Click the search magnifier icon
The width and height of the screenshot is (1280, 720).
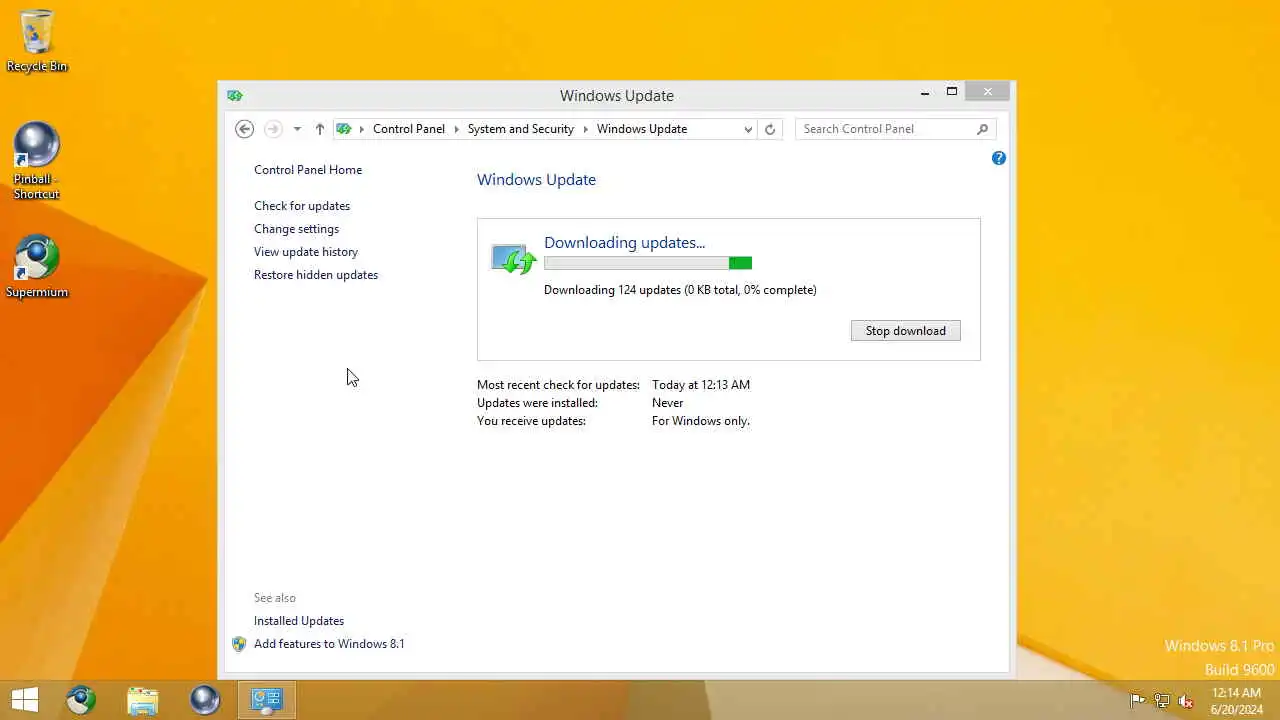point(982,129)
